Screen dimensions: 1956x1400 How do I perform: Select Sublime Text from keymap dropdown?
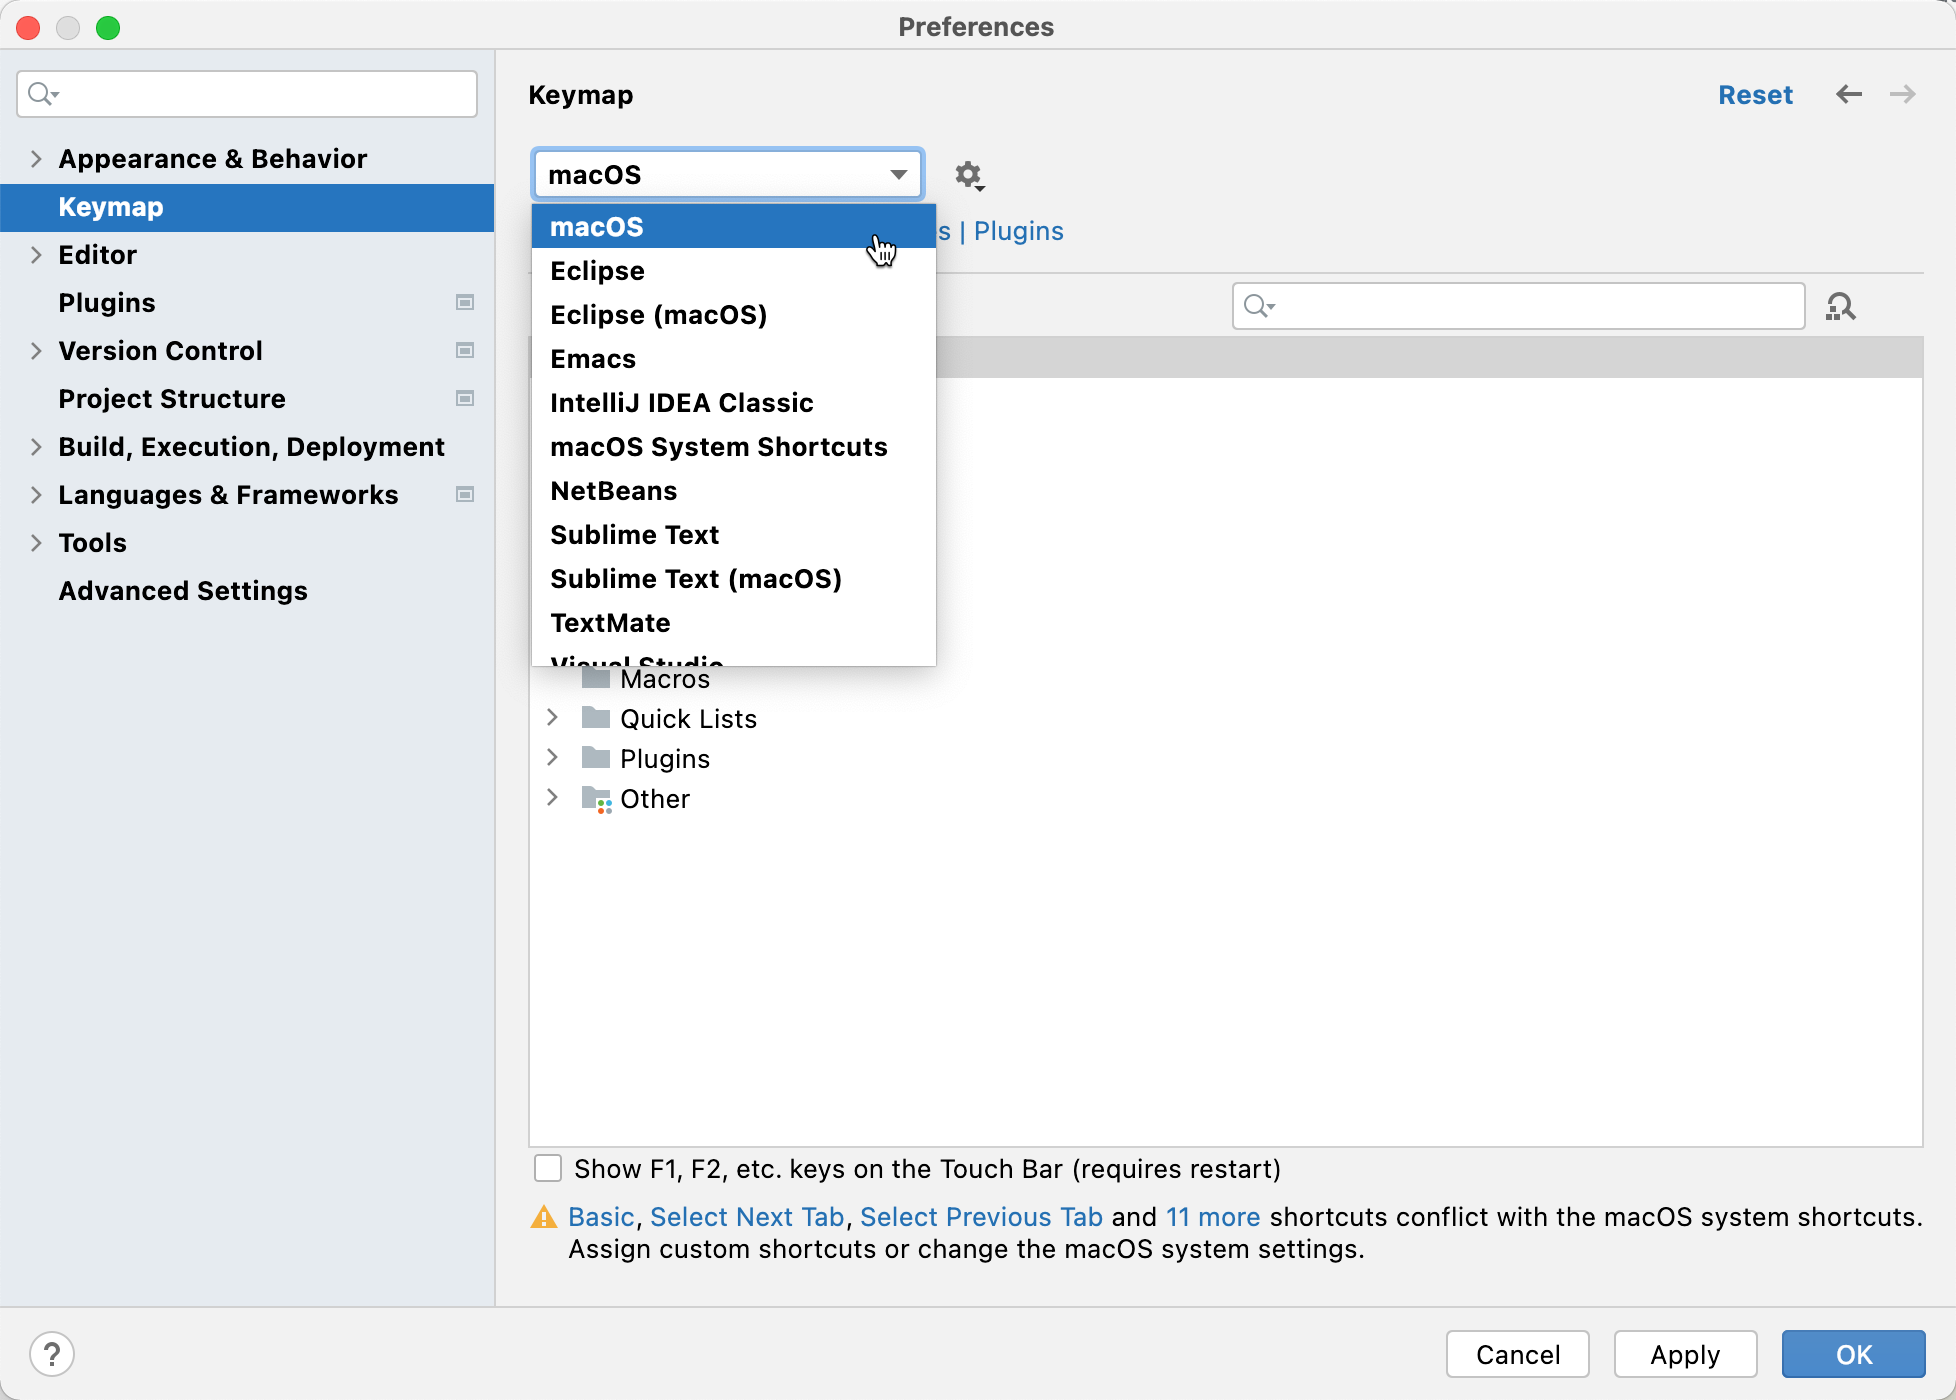point(633,535)
